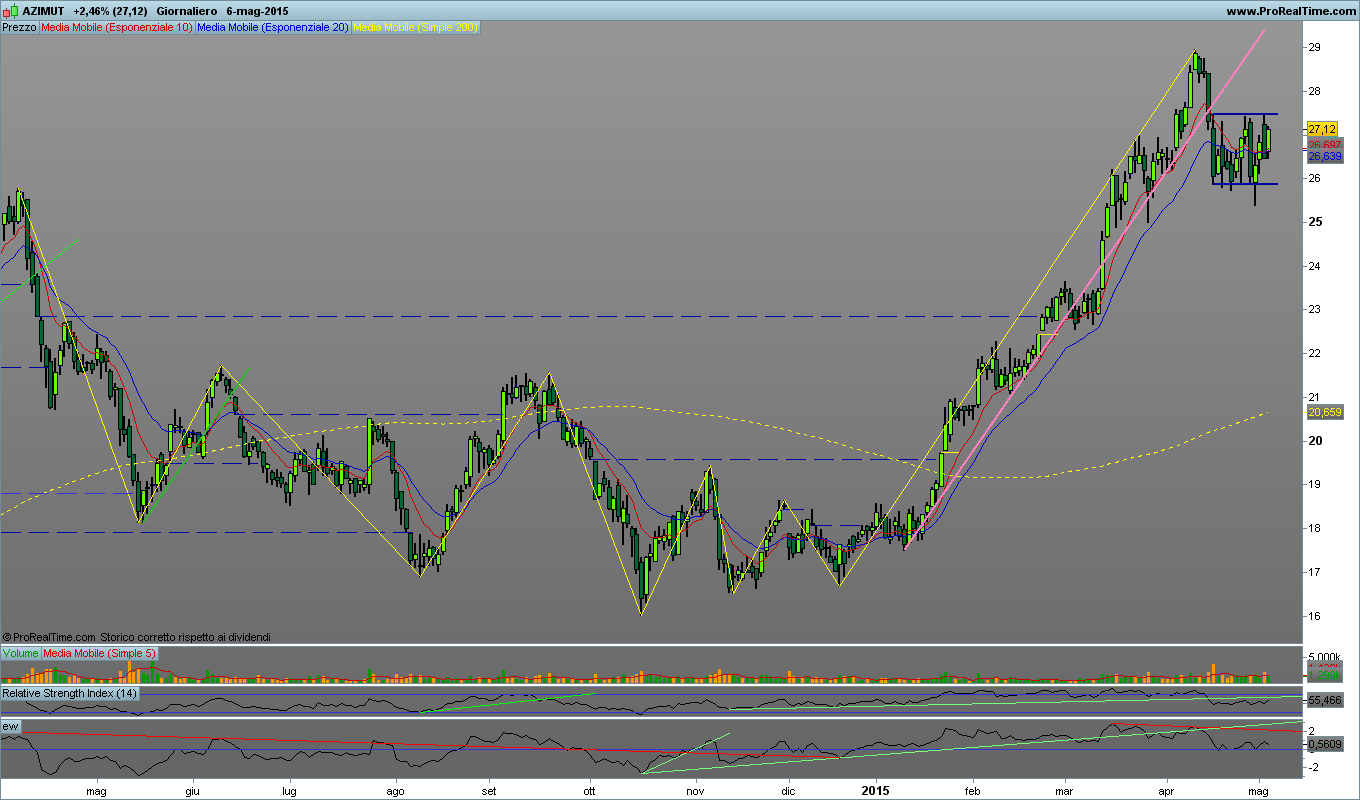1360x800 pixels.
Task: Click the 5.000k volume axis label
Action: (1324, 656)
